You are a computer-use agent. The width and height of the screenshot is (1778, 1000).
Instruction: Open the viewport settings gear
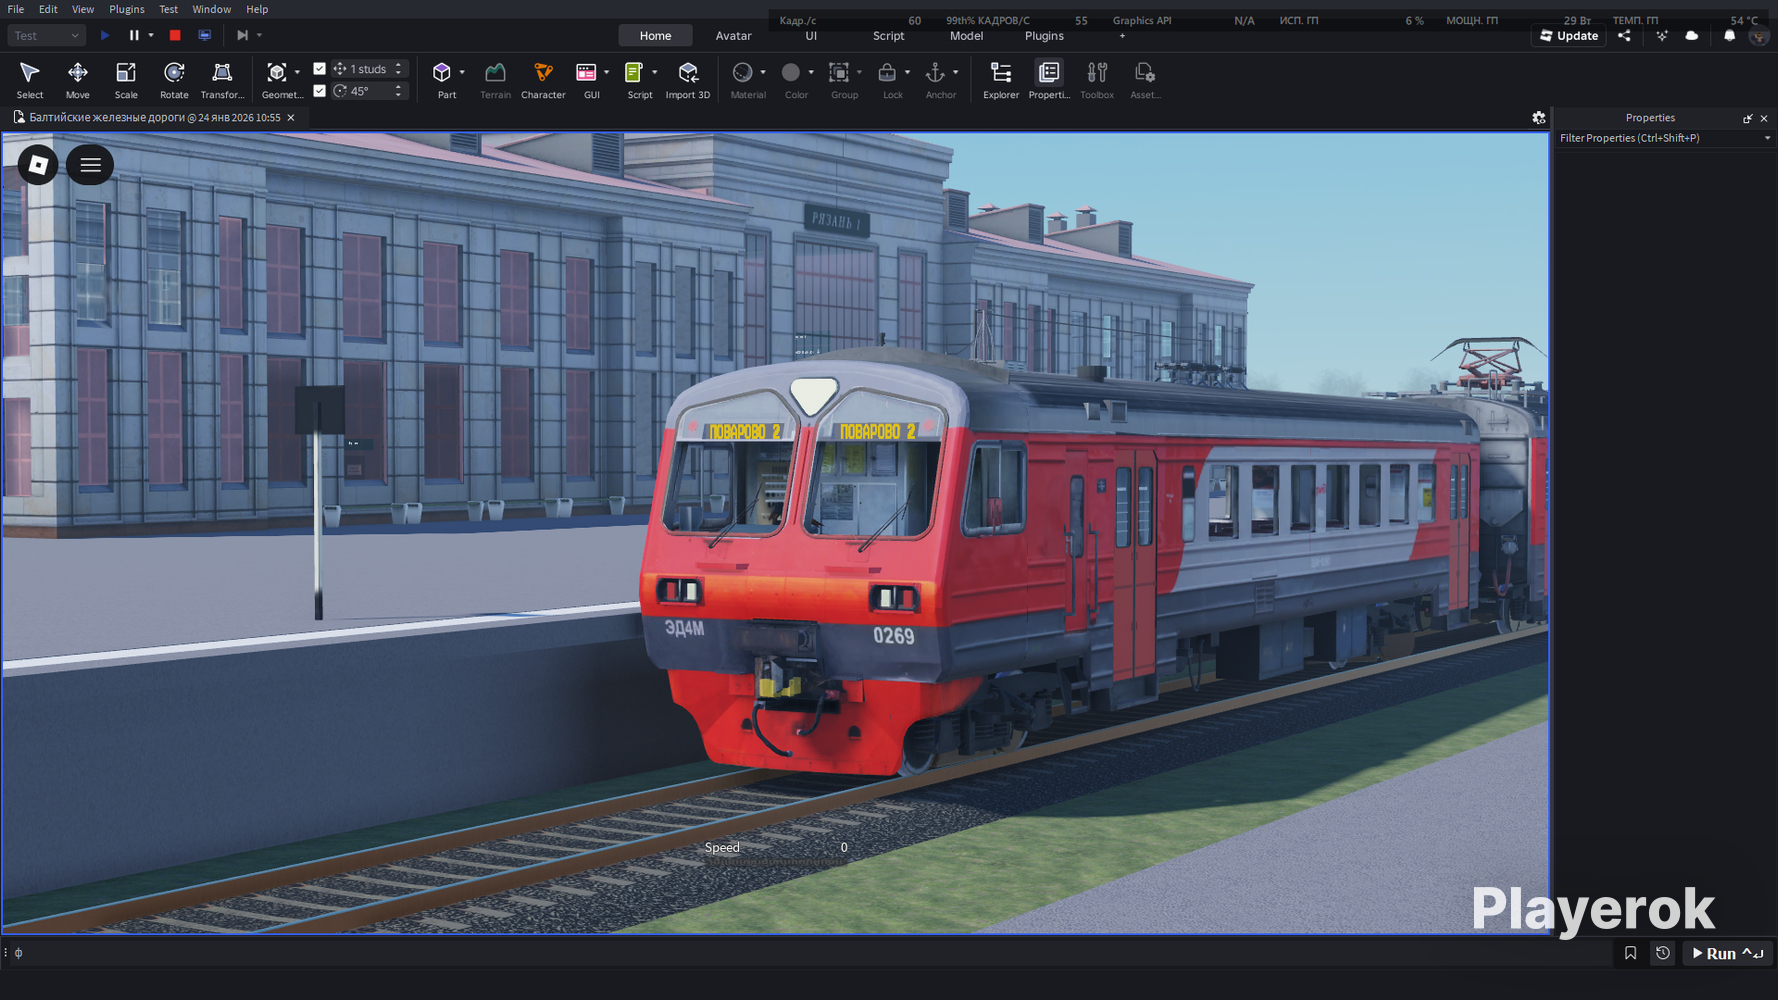tap(1539, 118)
